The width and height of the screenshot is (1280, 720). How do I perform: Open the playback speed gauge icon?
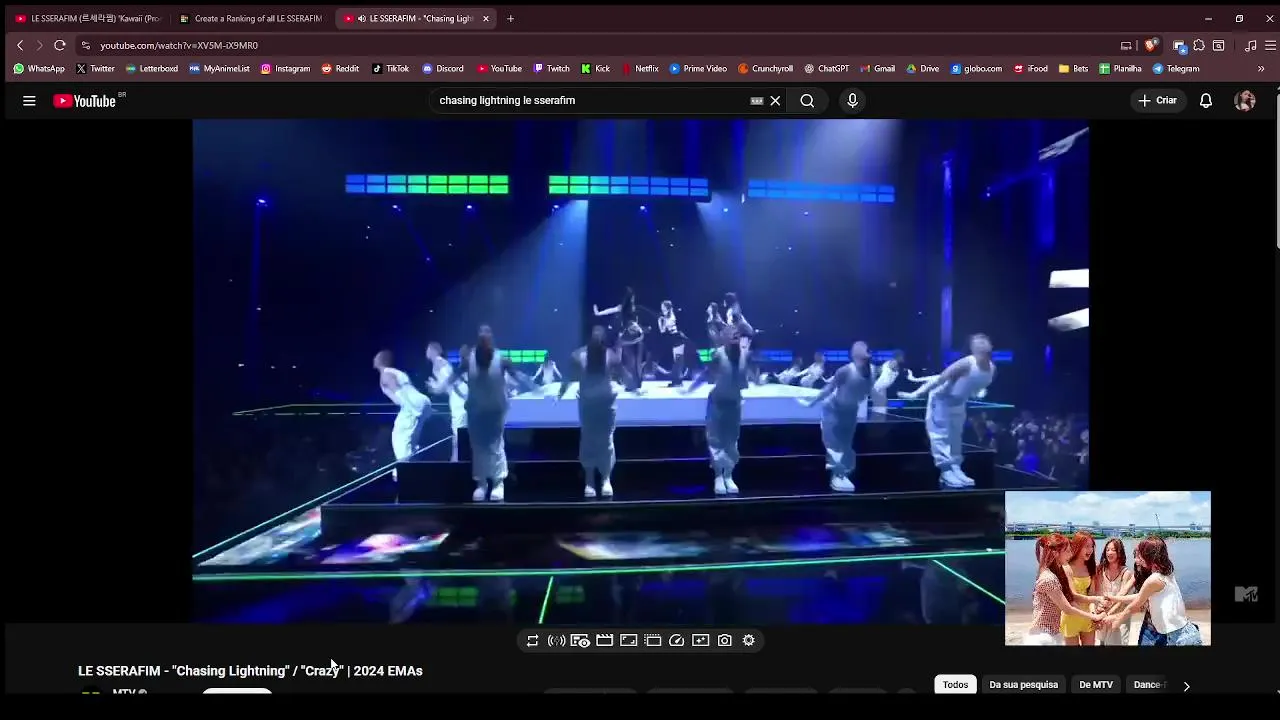click(x=677, y=640)
